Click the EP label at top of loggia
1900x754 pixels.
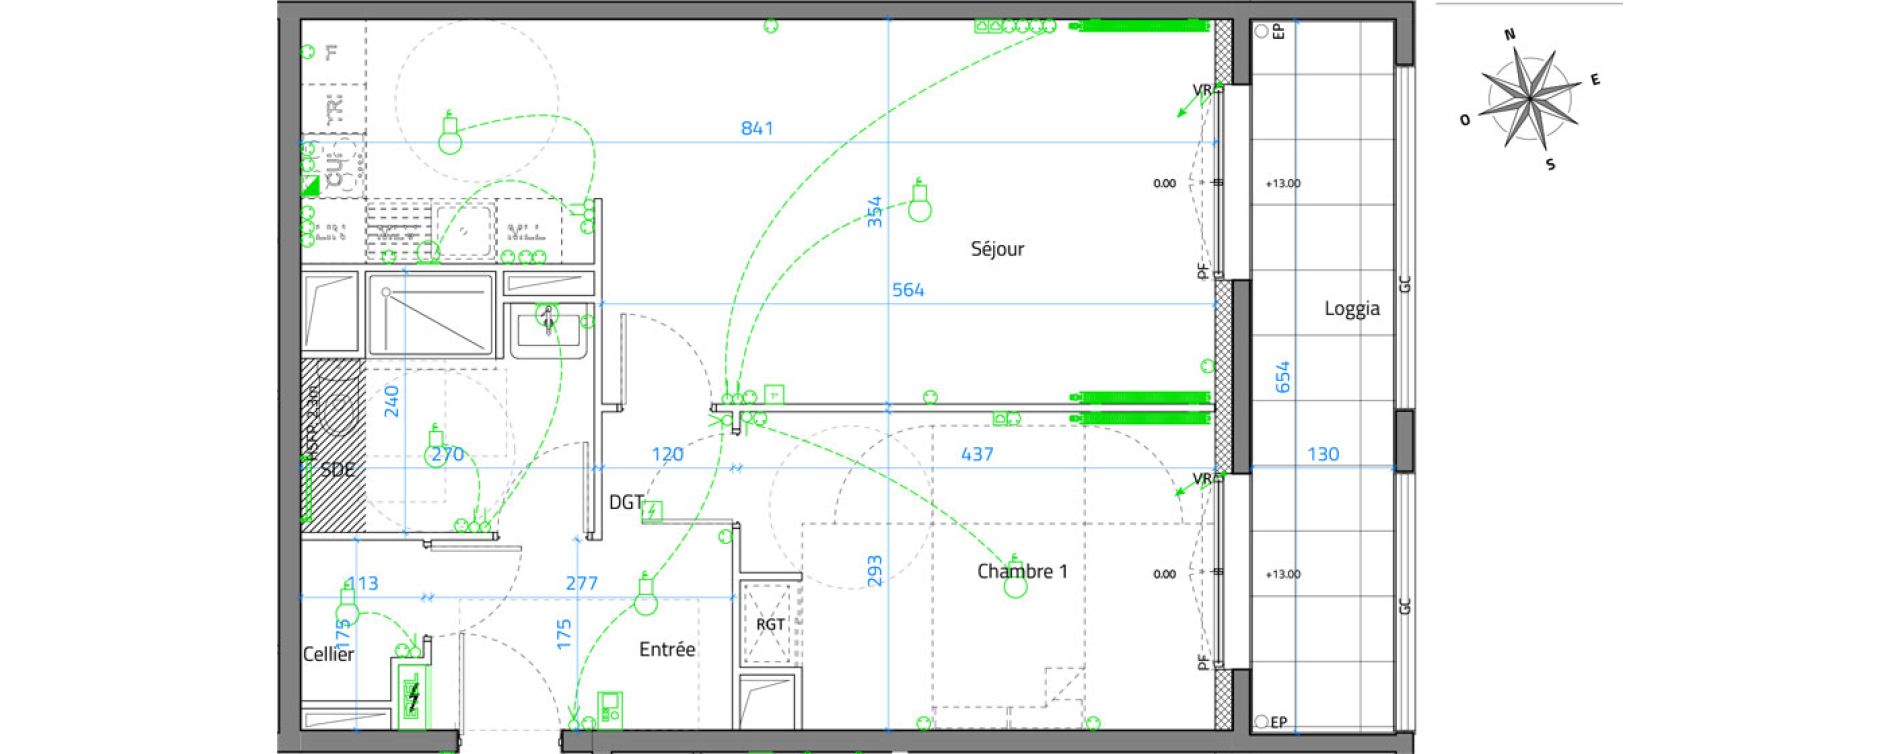click(1278, 32)
